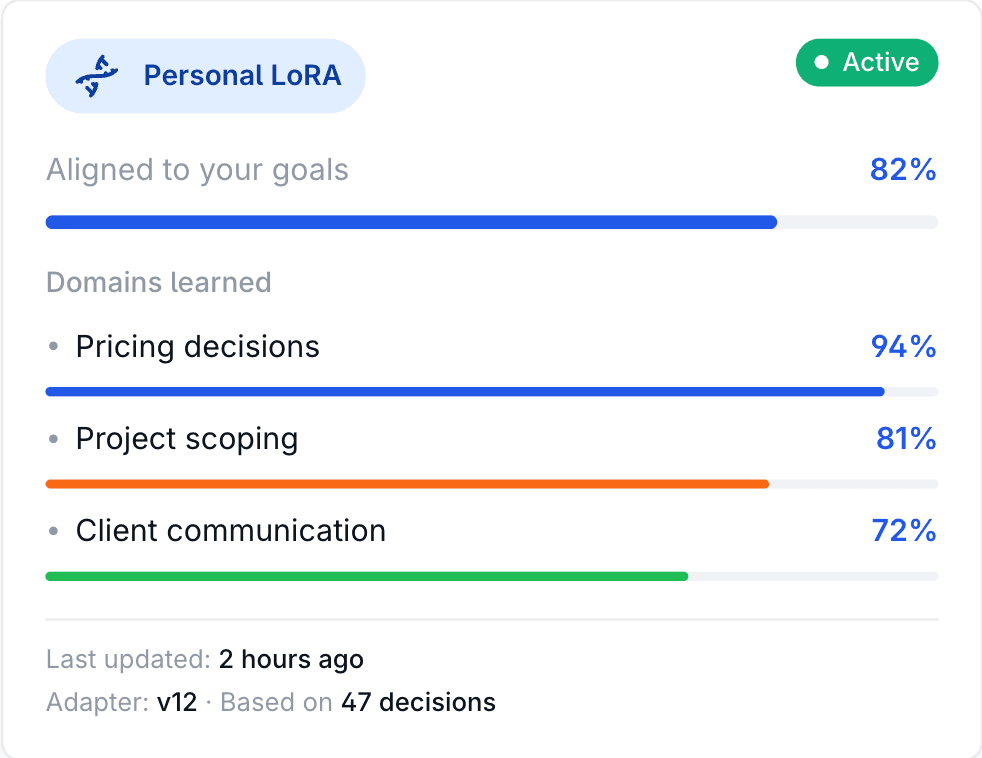Select the Pricing decisions domain label
Viewport: 982px width, 758px height.
(x=198, y=347)
